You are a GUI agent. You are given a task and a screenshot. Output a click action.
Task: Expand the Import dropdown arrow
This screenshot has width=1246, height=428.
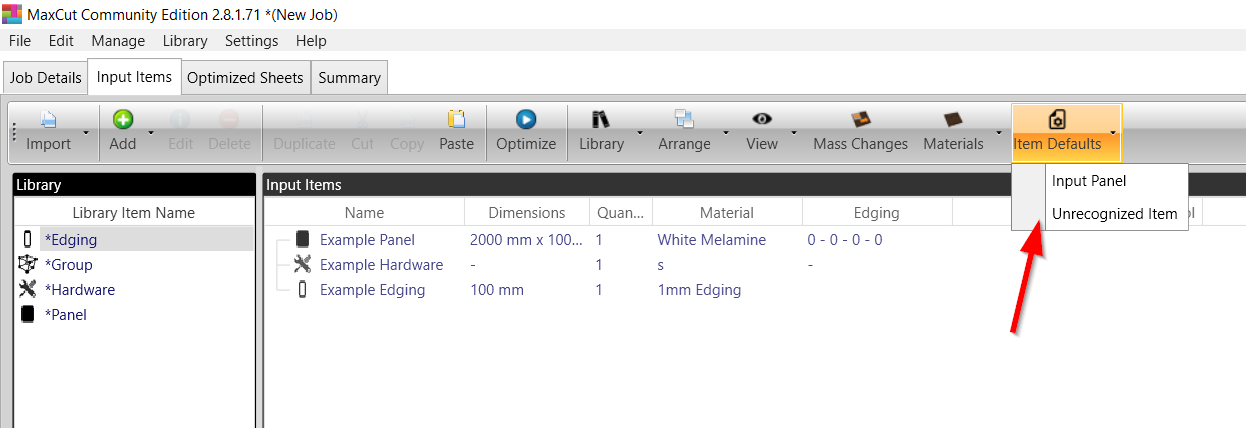(86, 132)
